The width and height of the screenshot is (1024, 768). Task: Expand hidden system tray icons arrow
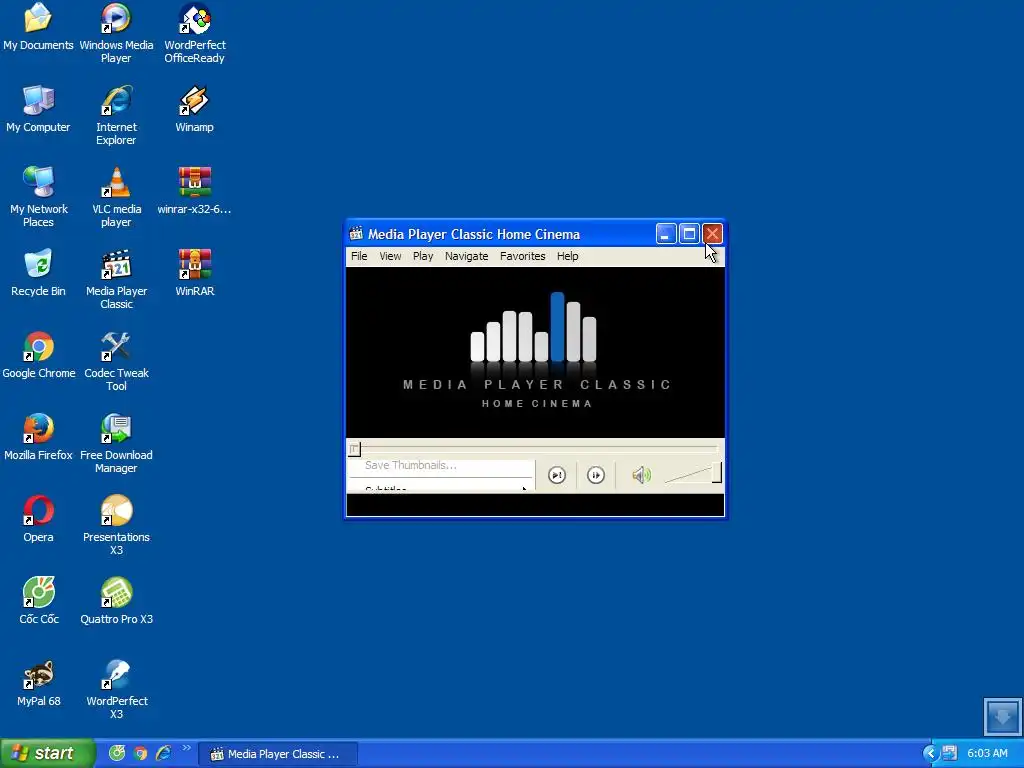tap(931, 754)
